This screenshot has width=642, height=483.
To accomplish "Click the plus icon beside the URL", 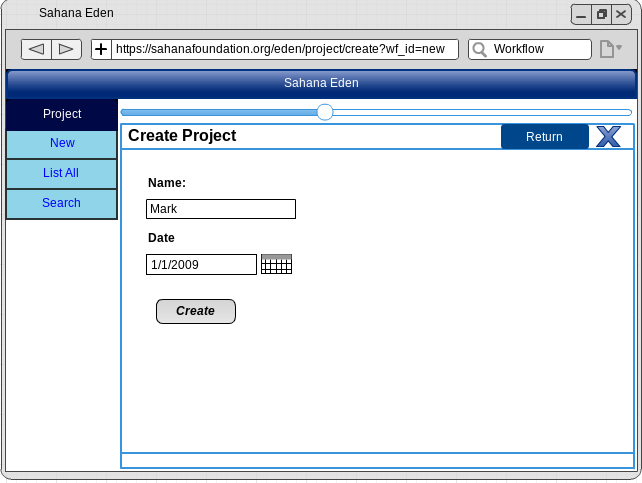I will point(101,49).
